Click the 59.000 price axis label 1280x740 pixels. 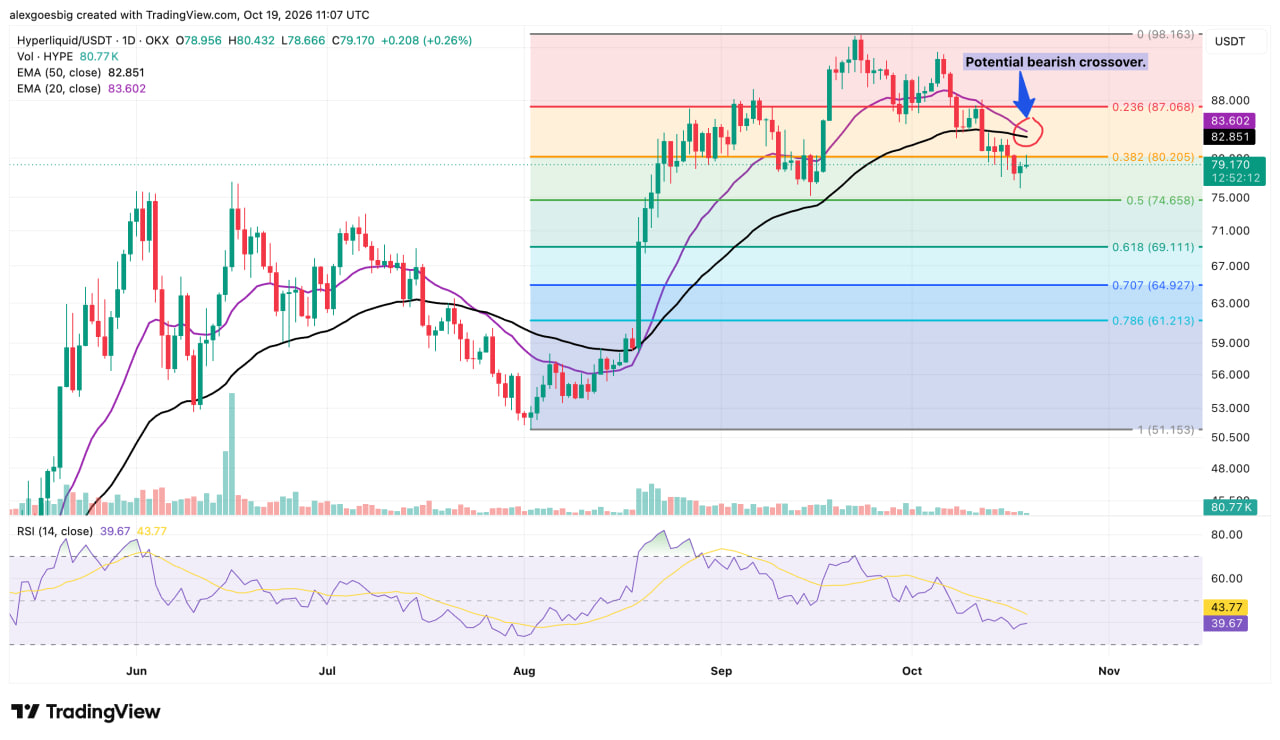(x=1231, y=343)
